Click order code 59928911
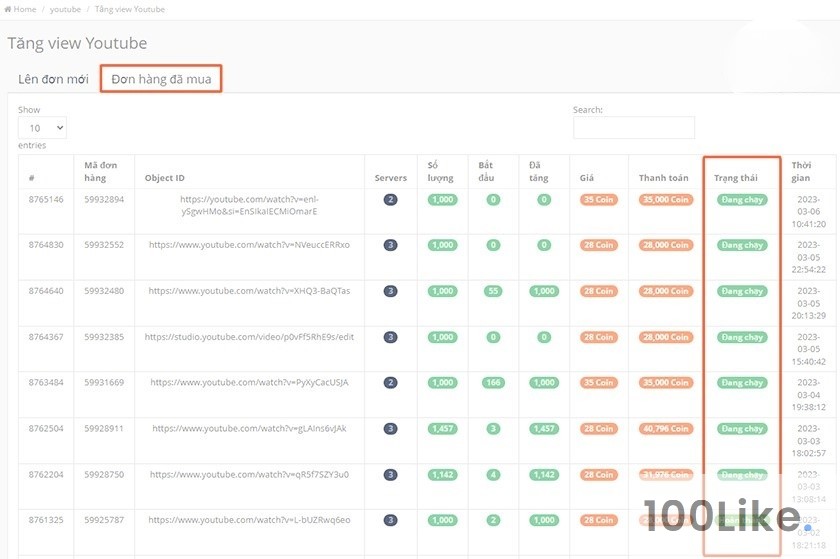 [x=104, y=429]
